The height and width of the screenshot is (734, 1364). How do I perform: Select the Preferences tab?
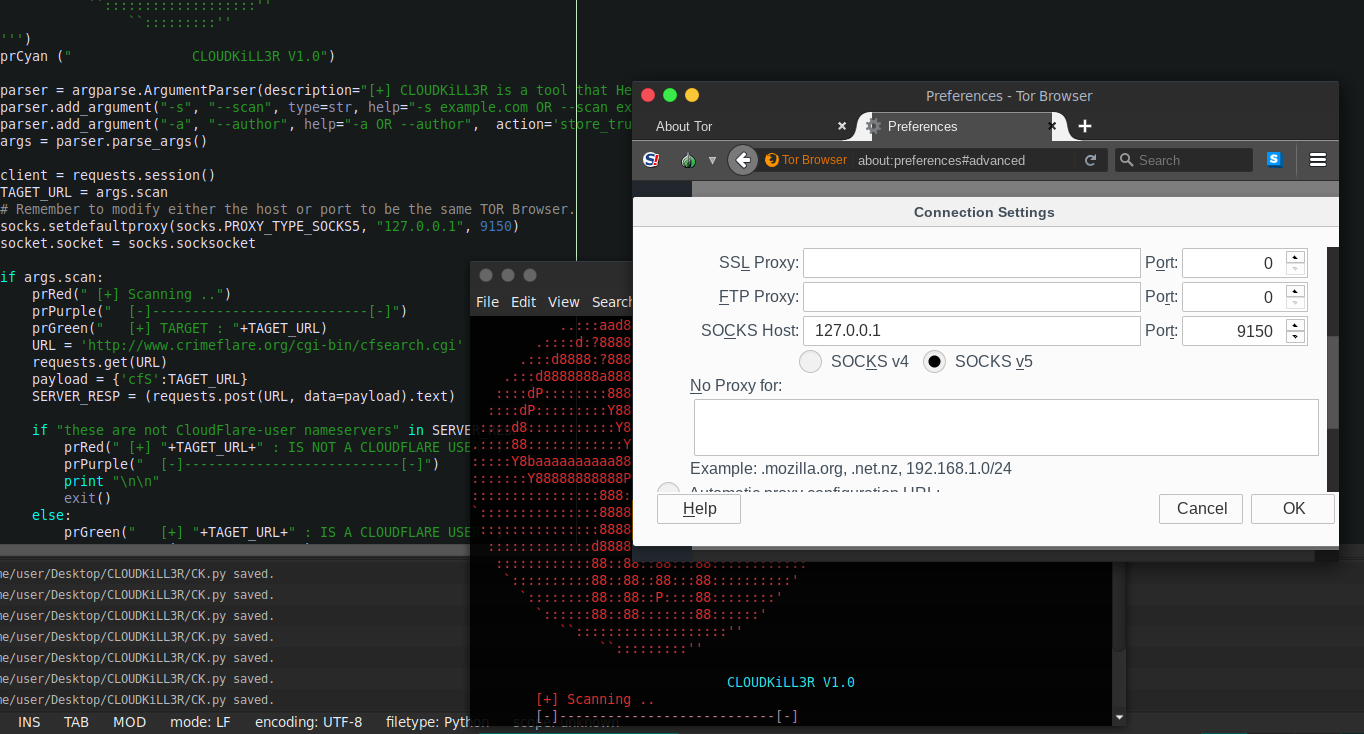pos(962,126)
